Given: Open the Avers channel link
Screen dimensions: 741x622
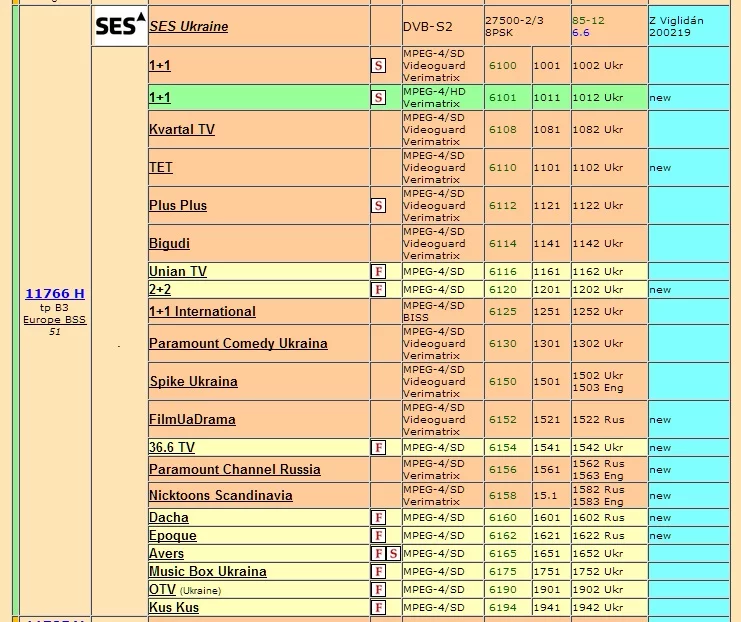Looking at the screenshot, I should pyautogui.click(x=166, y=553).
